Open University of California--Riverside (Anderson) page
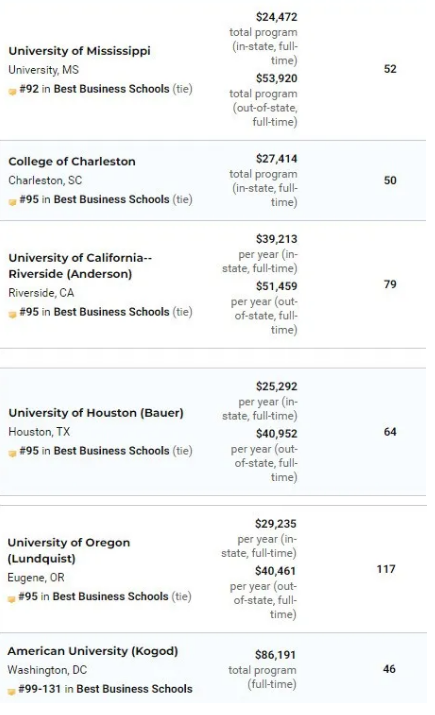This screenshot has height=715, width=435. tap(80, 266)
